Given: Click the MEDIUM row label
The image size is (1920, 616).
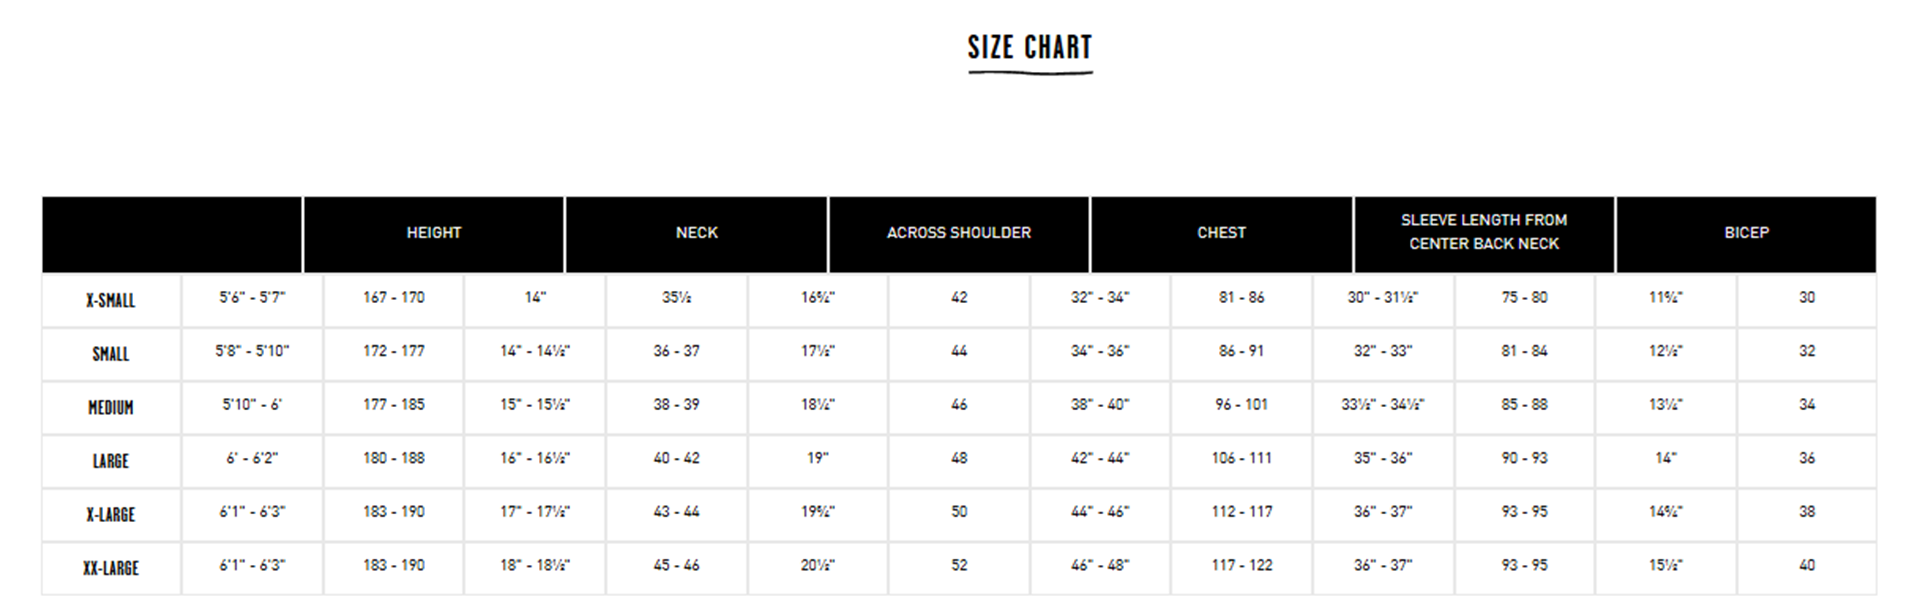Looking at the screenshot, I should [111, 407].
